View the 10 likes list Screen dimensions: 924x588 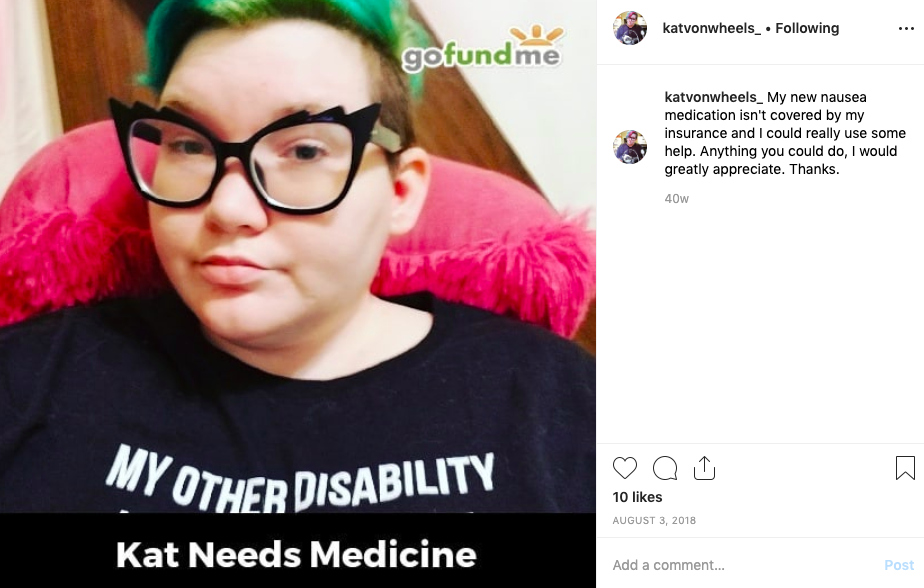point(637,497)
